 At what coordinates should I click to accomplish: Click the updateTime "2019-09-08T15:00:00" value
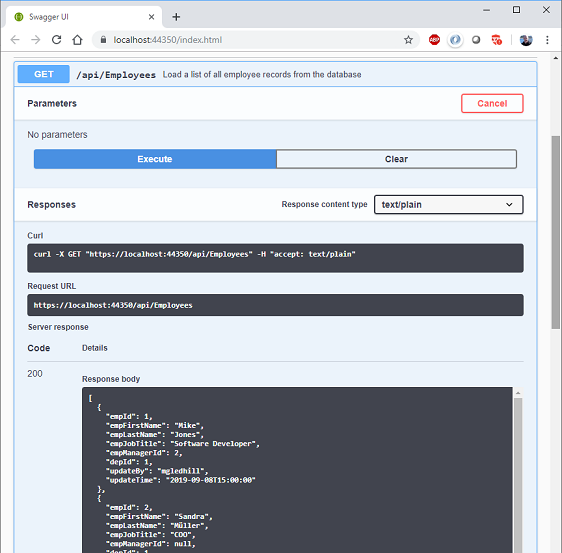click(211, 480)
